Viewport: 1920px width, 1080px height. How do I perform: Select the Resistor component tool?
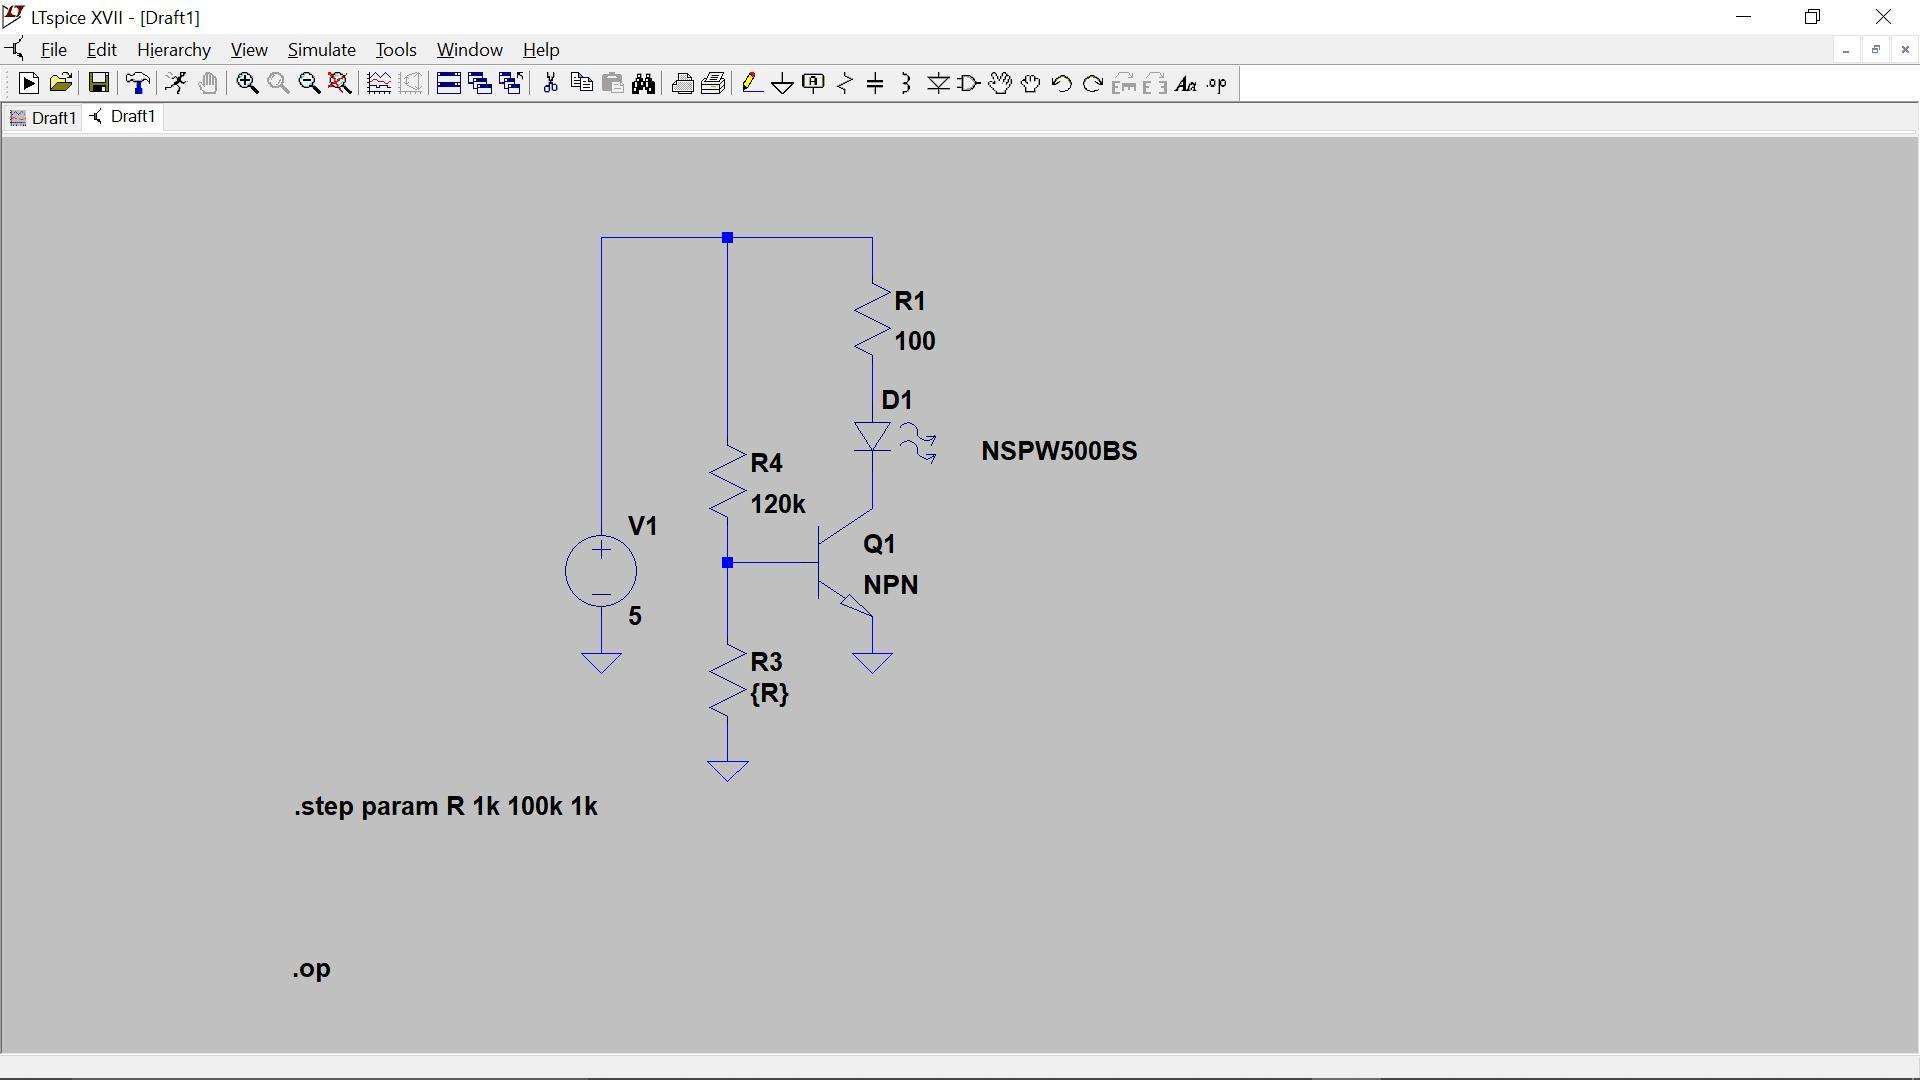click(845, 84)
